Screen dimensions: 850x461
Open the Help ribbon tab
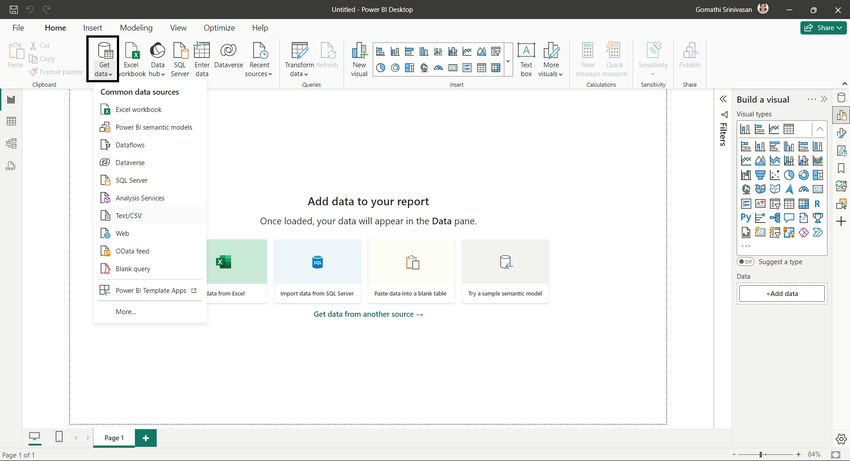click(x=260, y=28)
